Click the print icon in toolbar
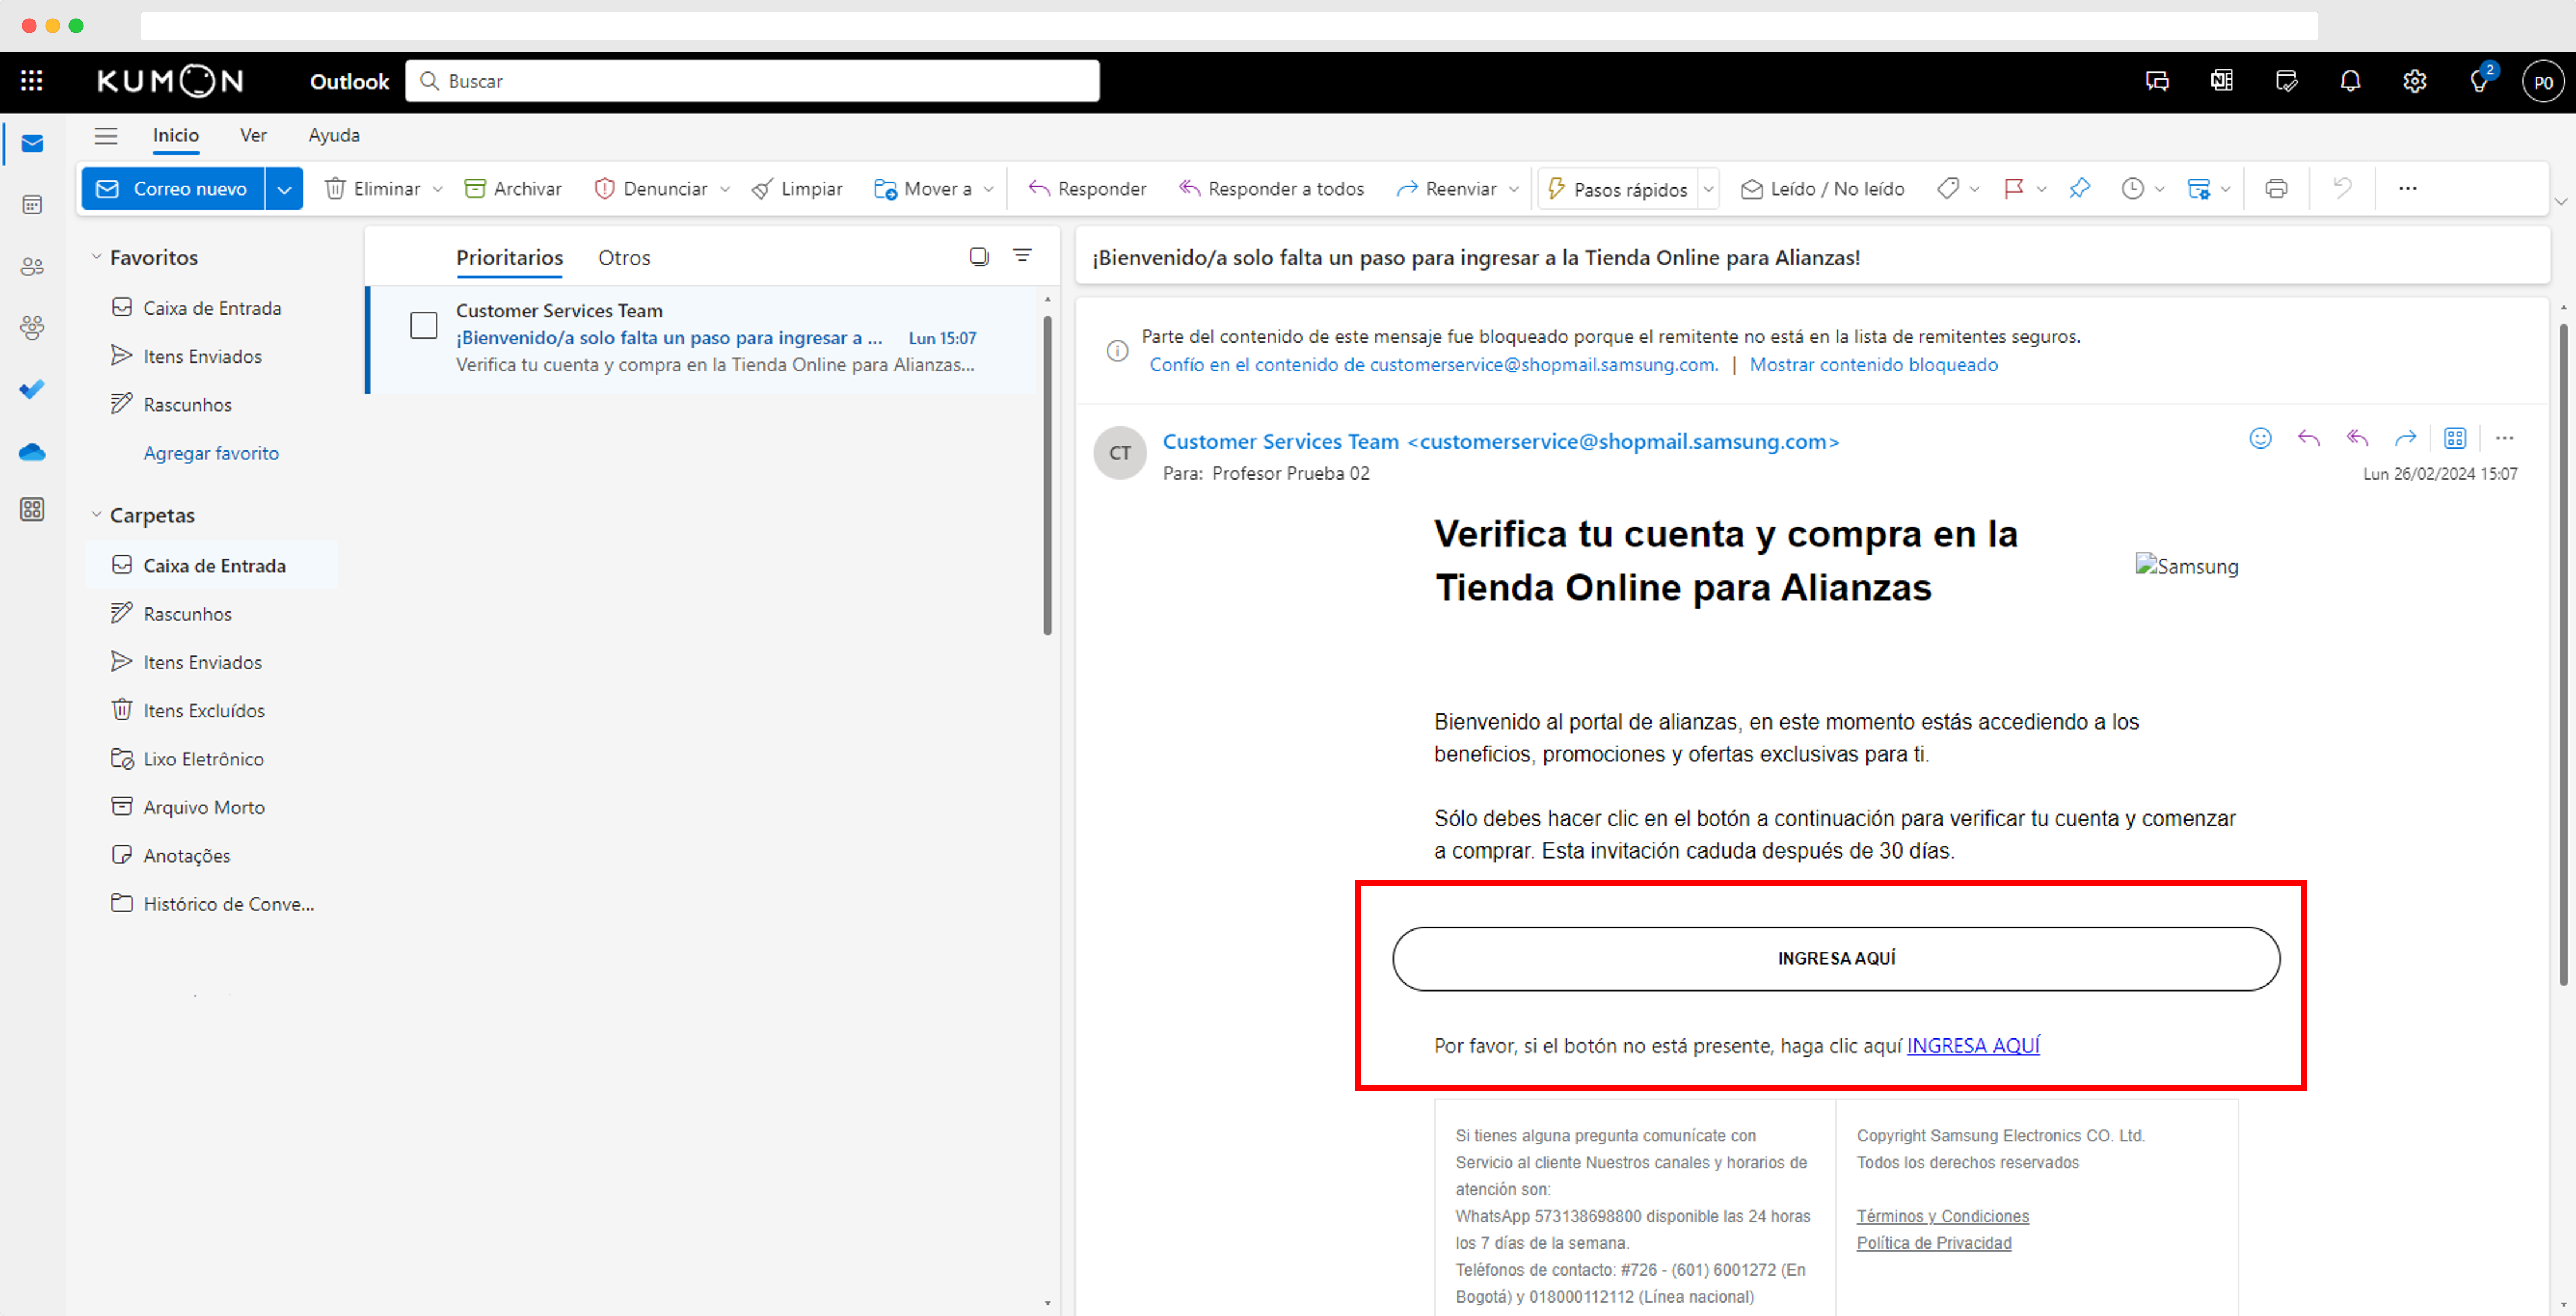Image resolution: width=2576 pixels, height=1316 pixels. click(x=2276, y=188)
